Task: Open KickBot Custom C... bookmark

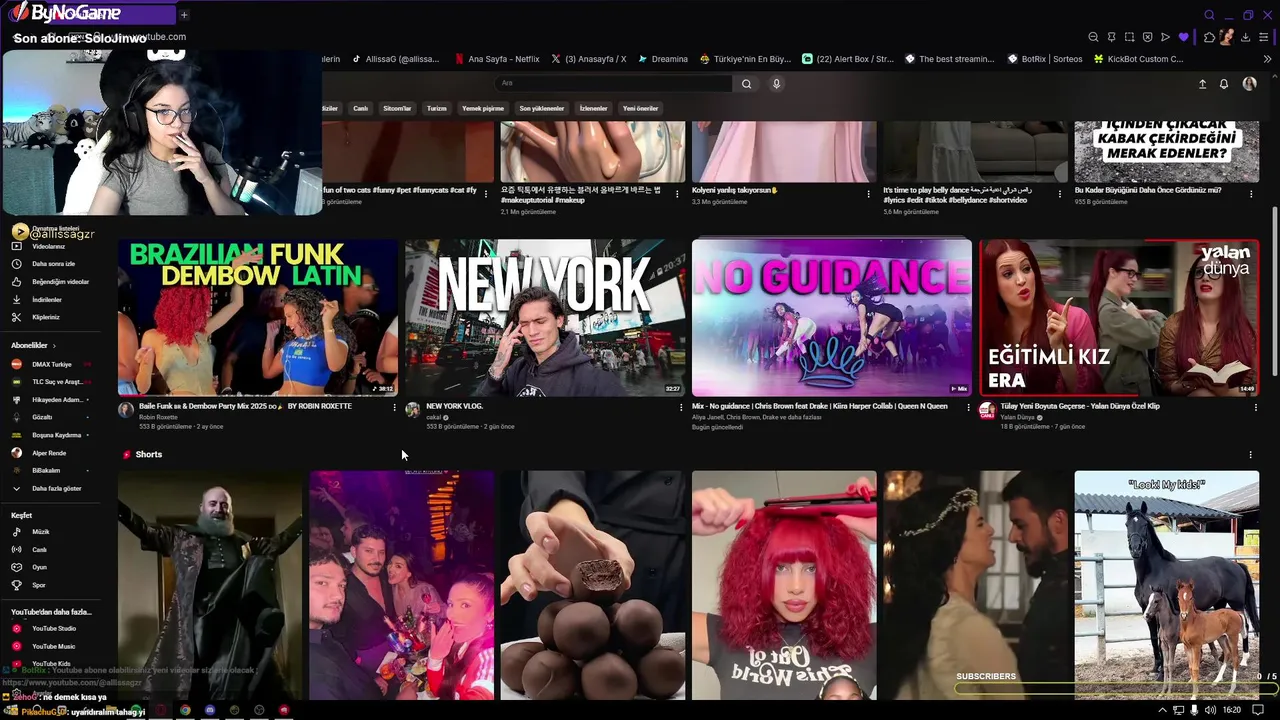Action: click(x=1138, y=59)
